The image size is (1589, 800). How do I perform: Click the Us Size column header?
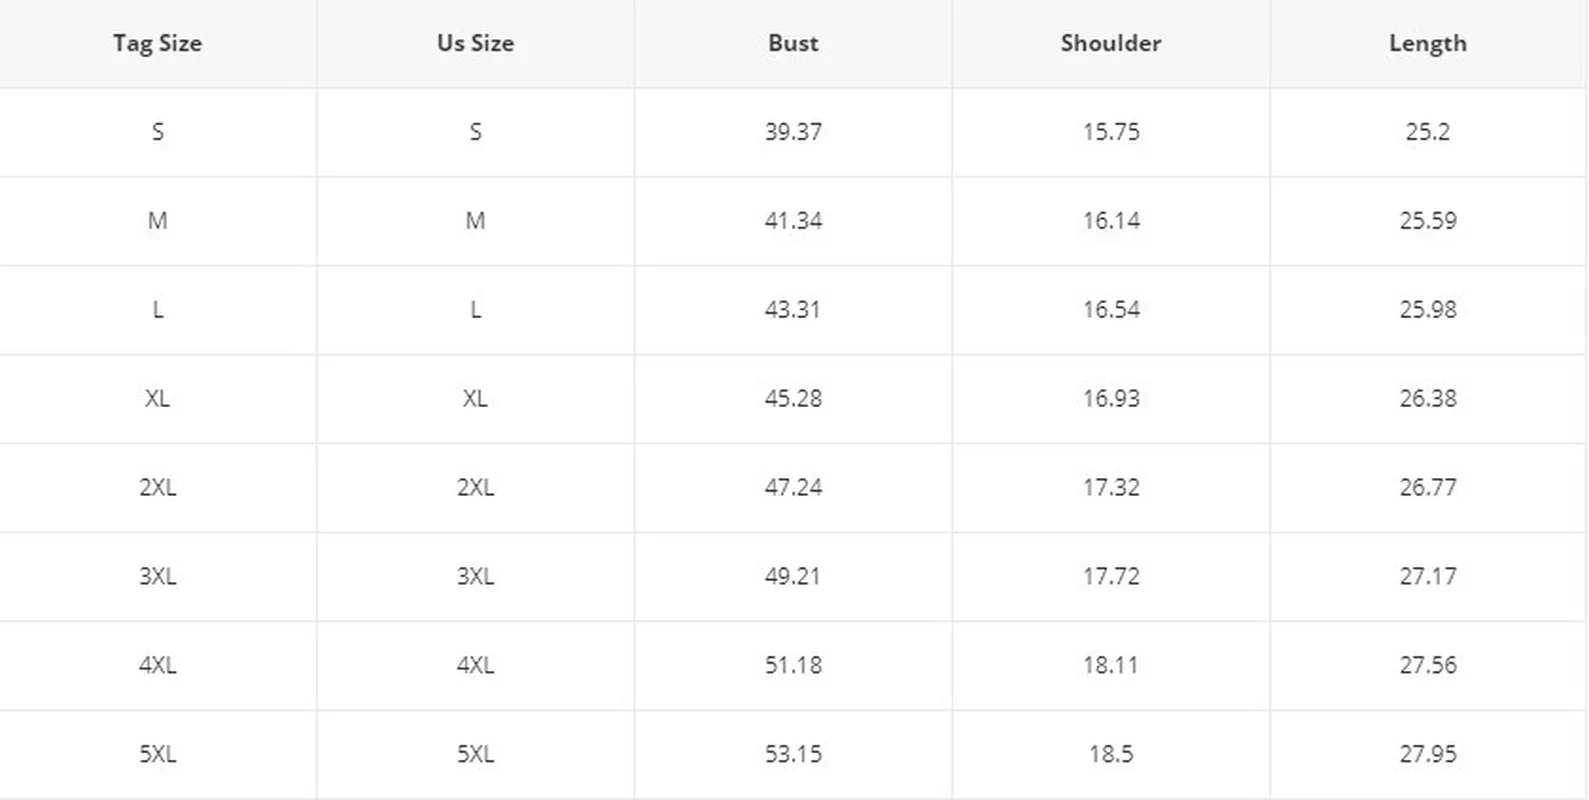tap(475, 43)
